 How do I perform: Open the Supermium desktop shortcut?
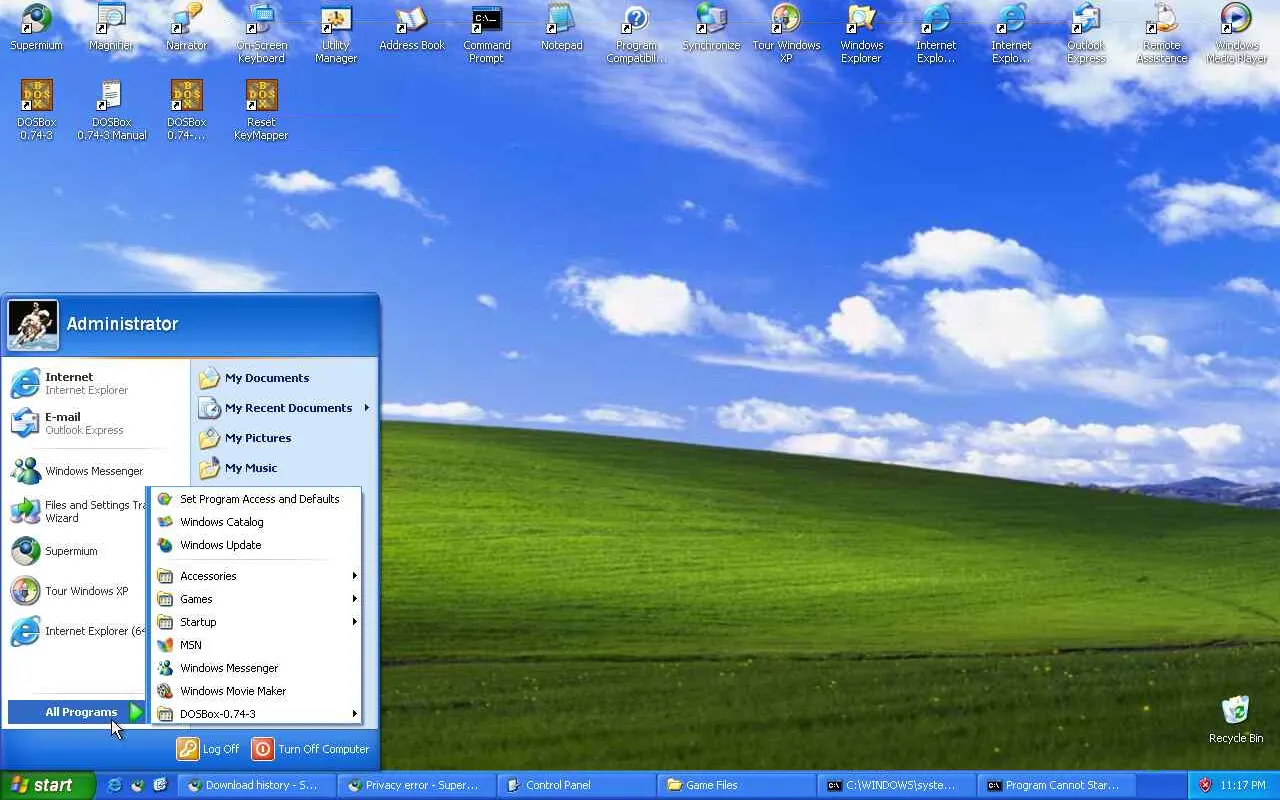pos(36,28)
